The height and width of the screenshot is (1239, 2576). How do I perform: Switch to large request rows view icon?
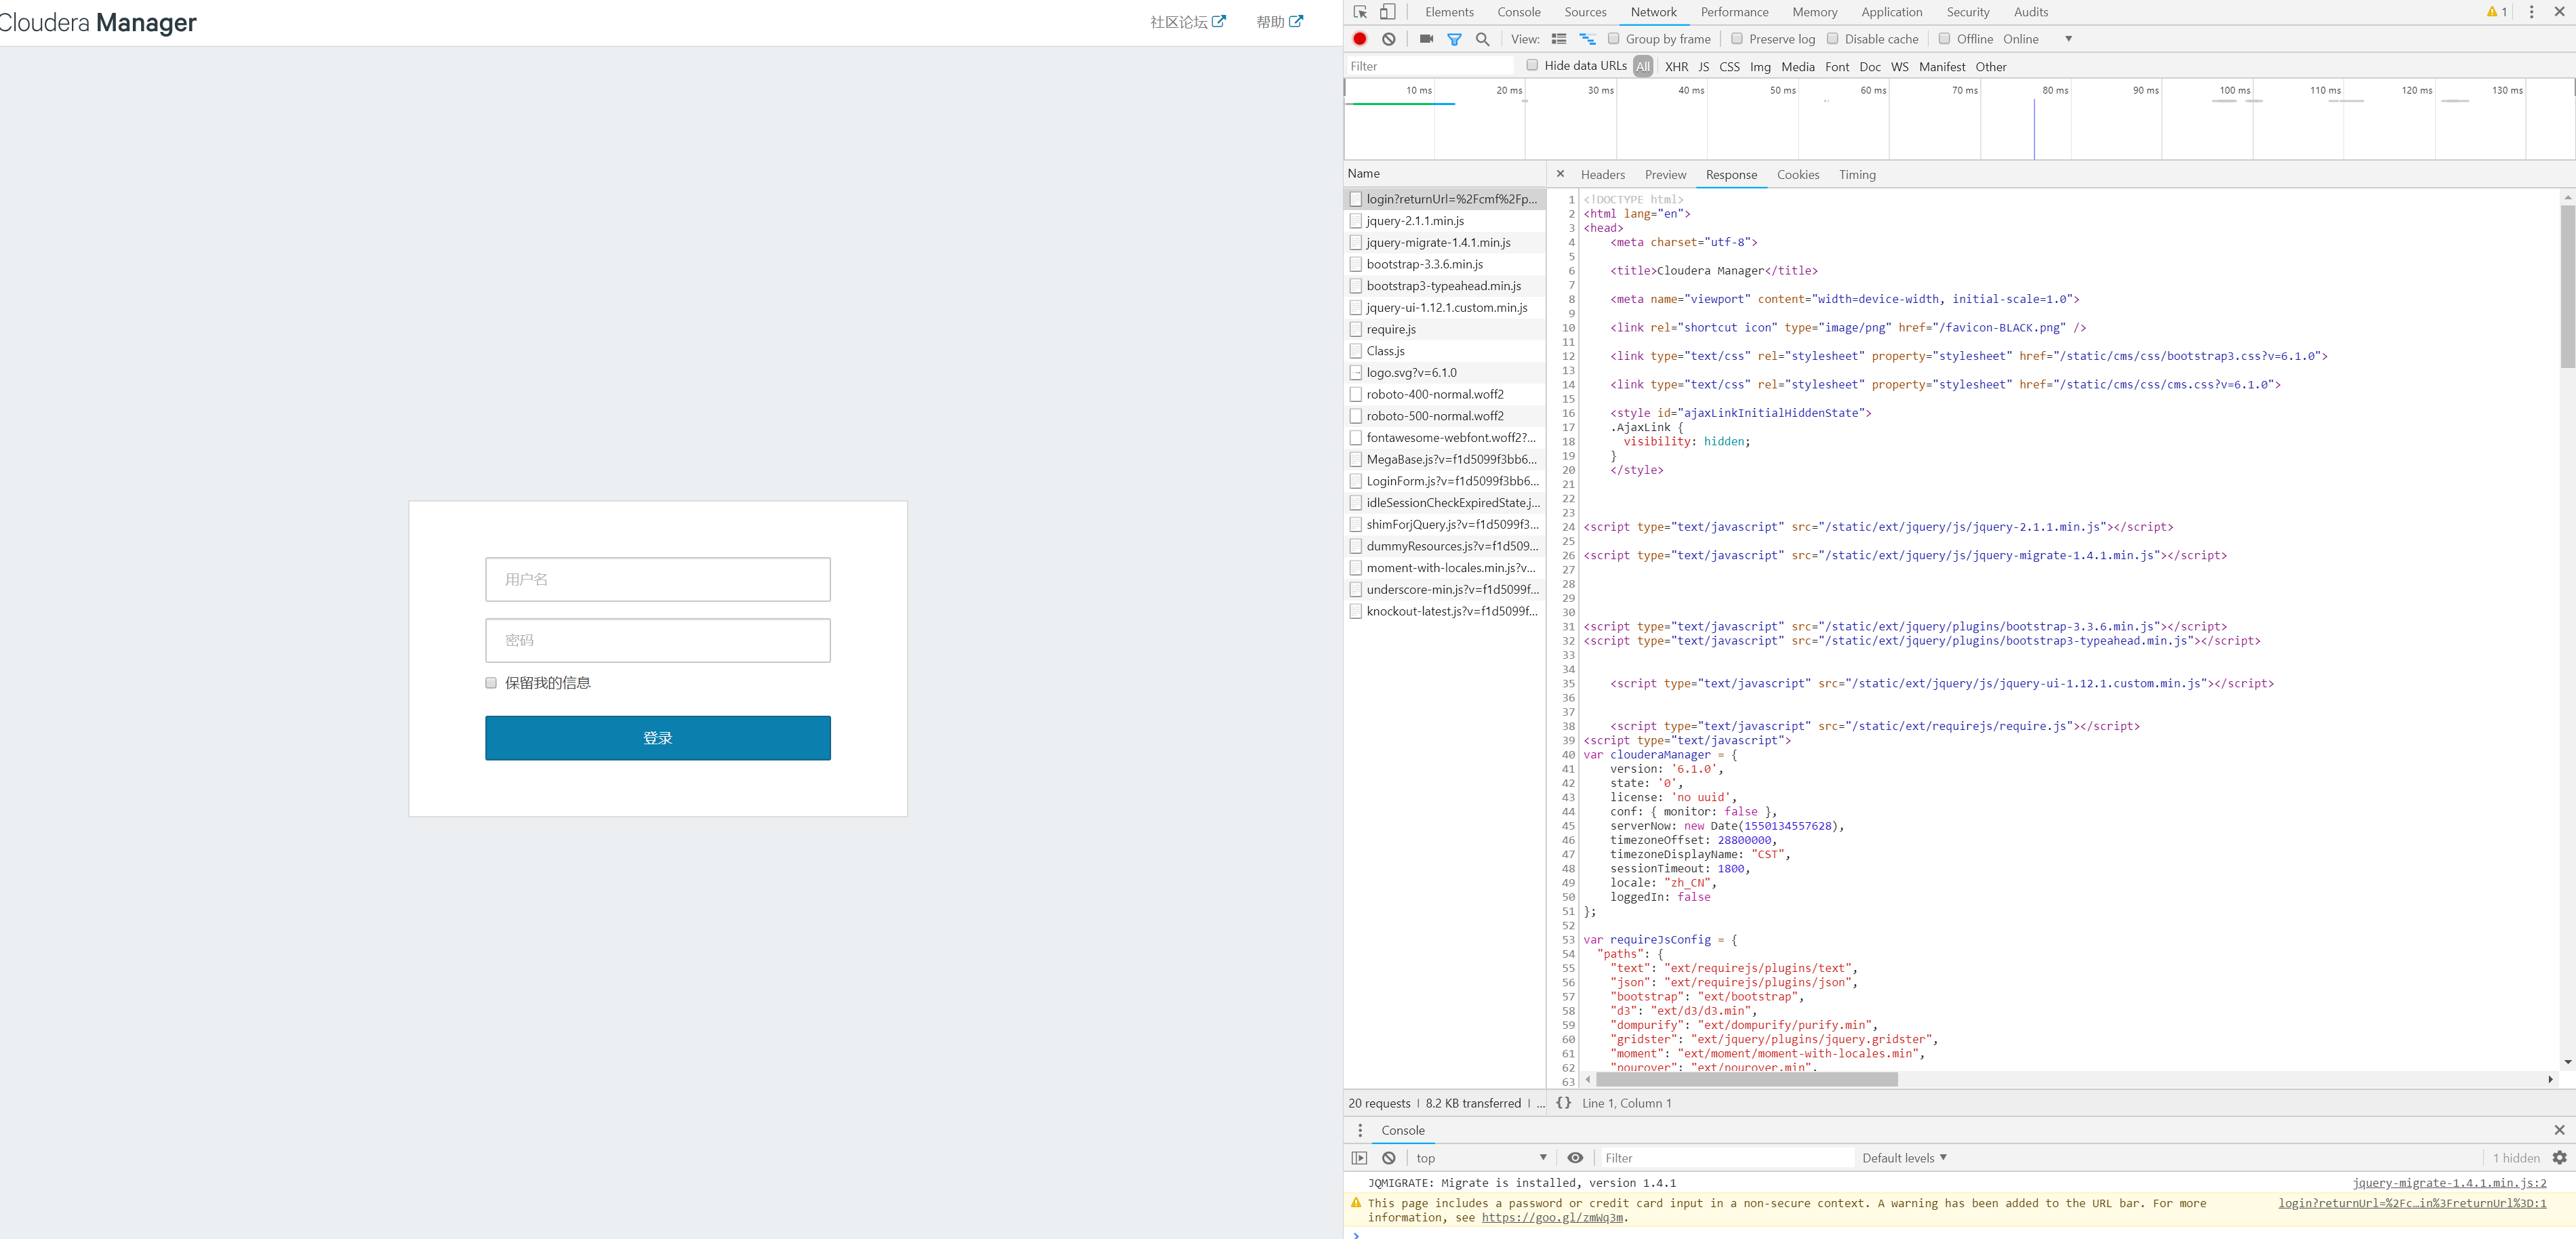[x=1559, y=39]
